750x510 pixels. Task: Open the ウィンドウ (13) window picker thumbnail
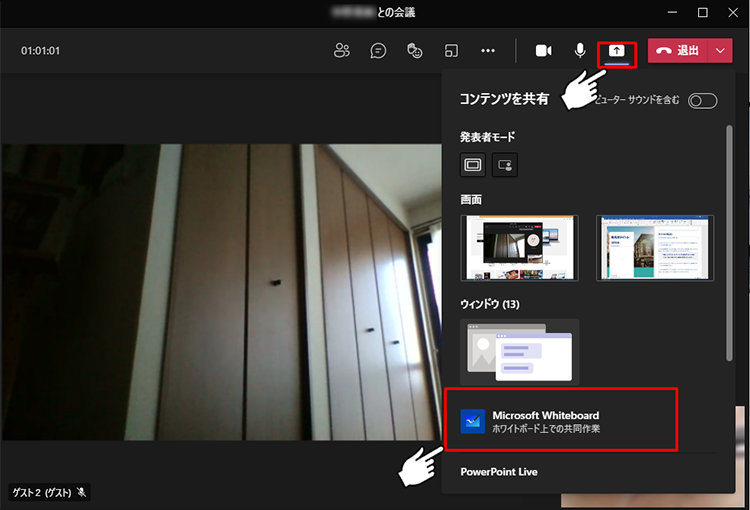pyautogui.click(x=519, y=352)
